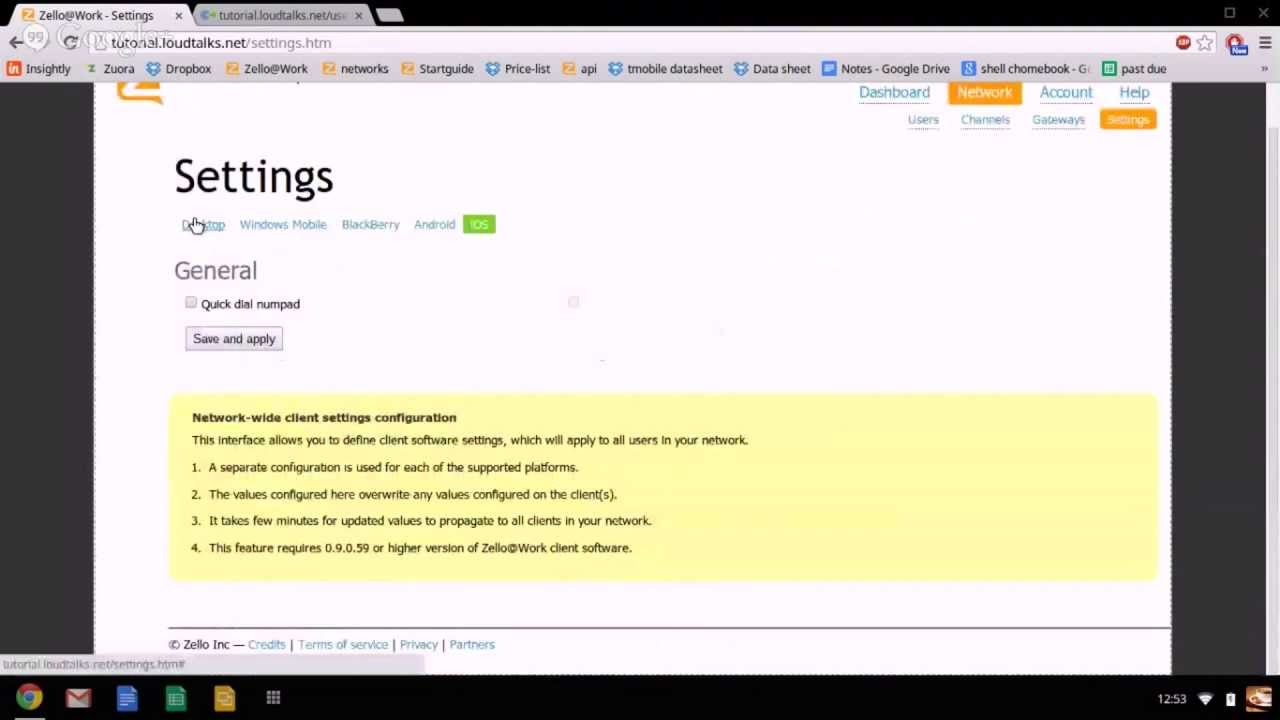This screenshot has width=1280, height=720.
Task: Open Help in top navigation
Action: (x=1134, y=92)
